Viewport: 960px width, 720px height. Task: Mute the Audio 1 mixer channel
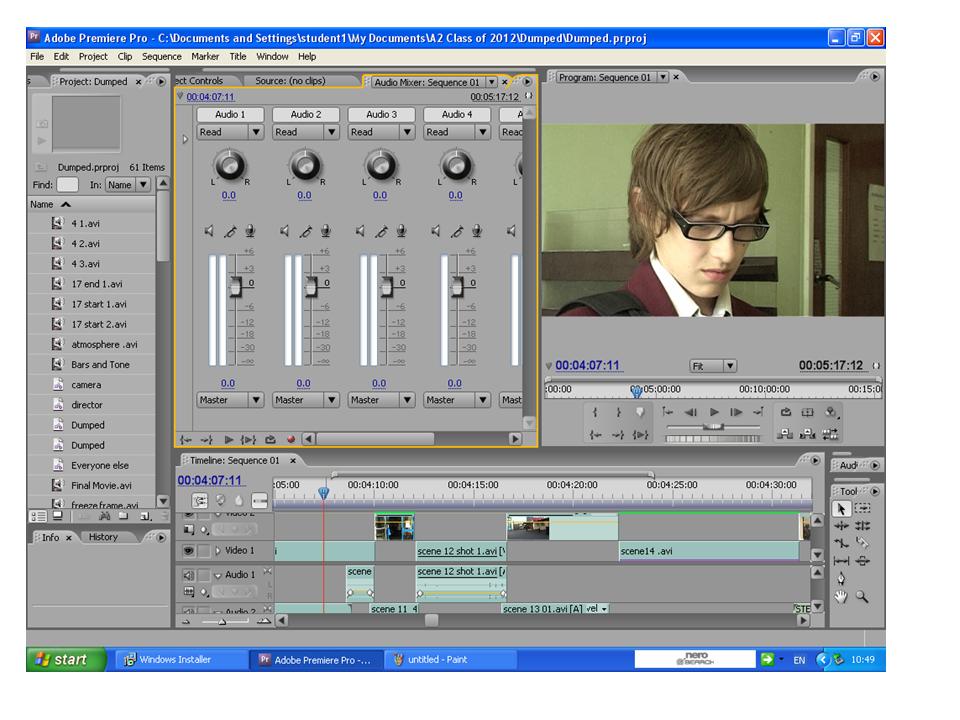209,231
